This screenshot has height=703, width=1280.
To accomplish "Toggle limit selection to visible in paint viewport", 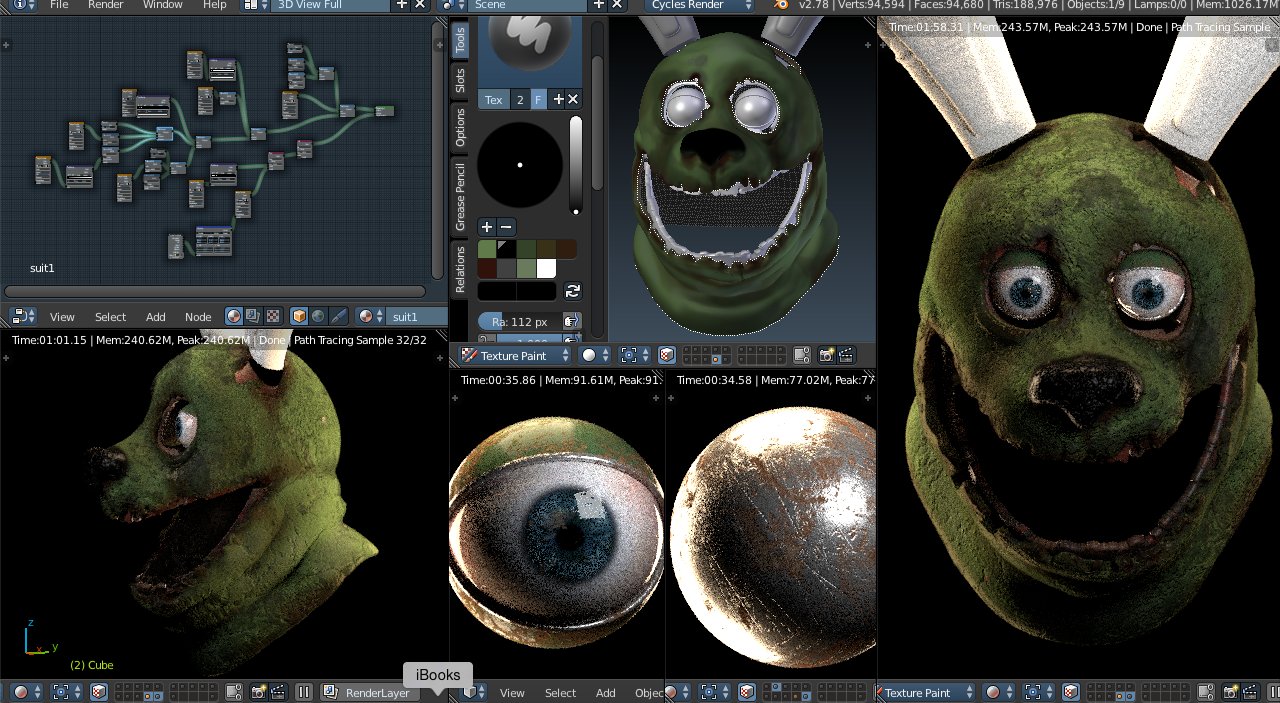I will click(x=667, y=355).
